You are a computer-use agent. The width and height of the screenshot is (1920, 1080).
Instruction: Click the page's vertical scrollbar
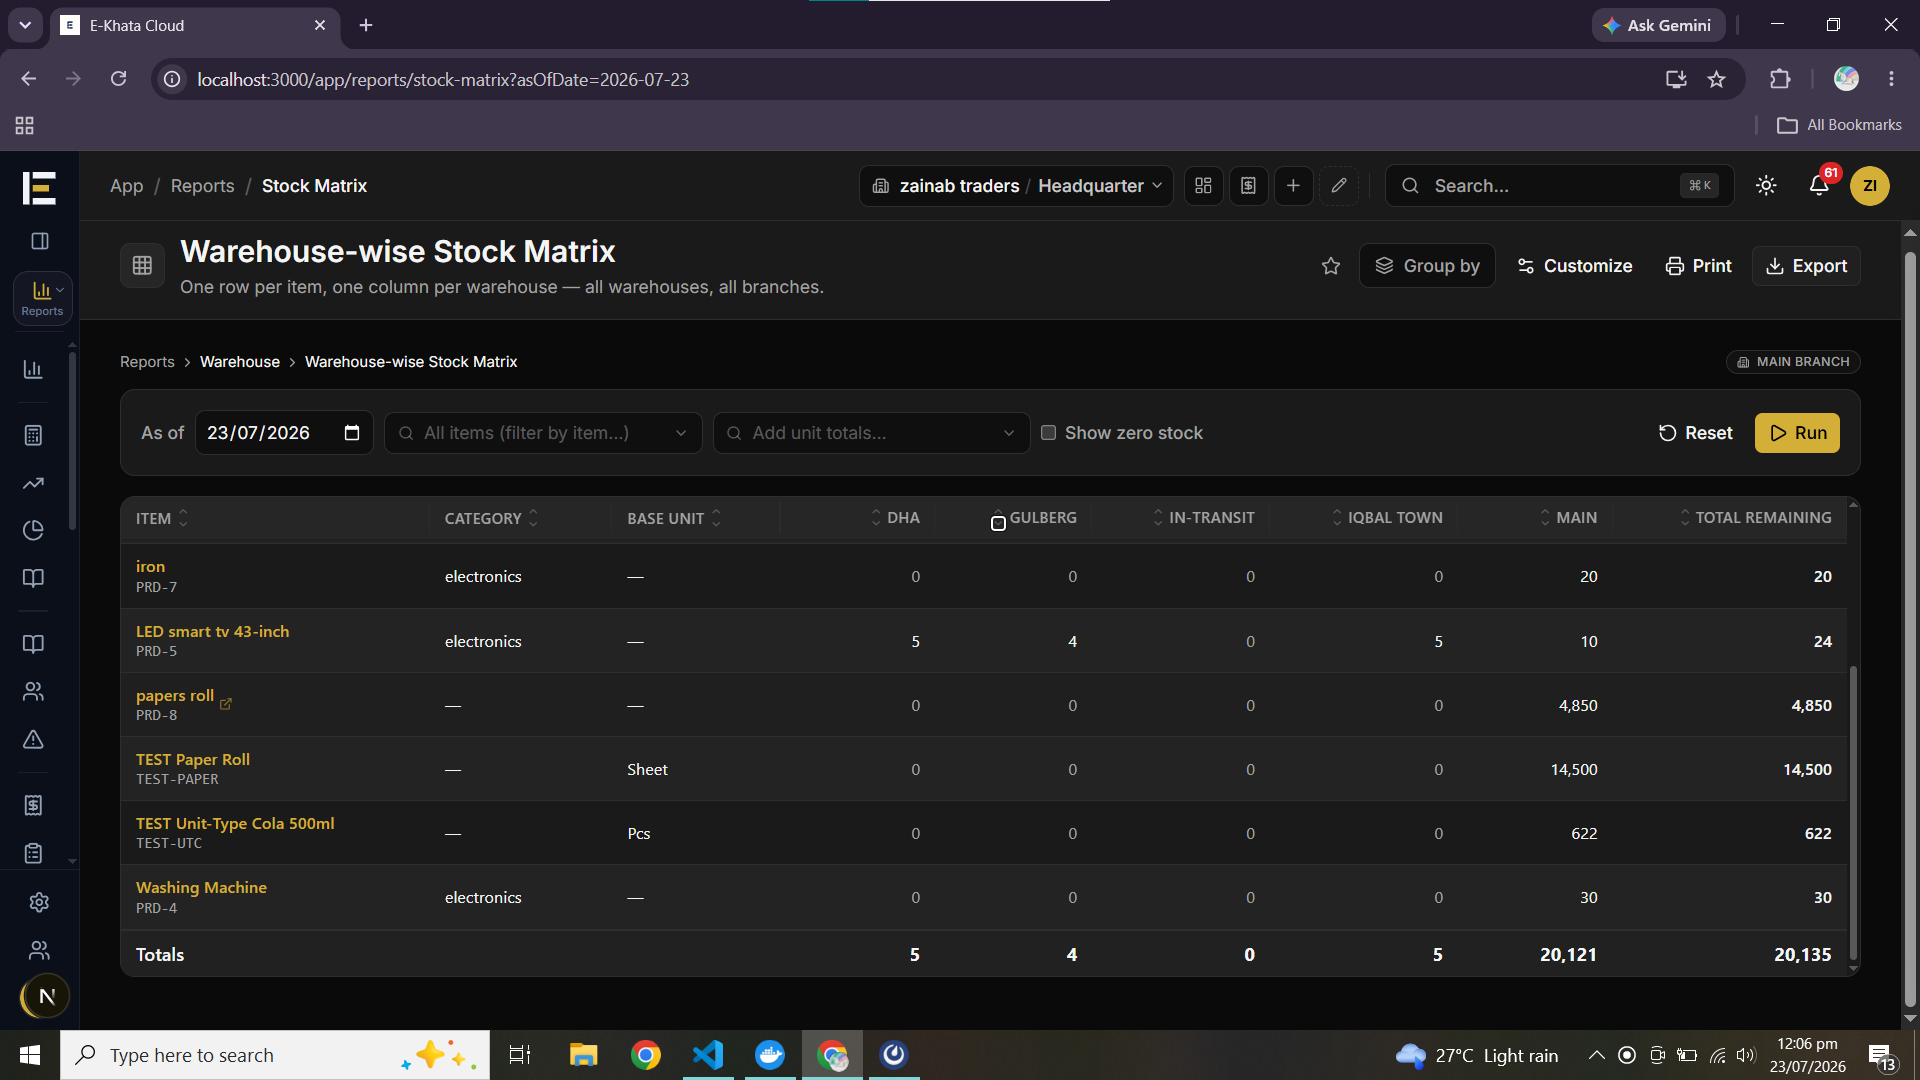click(x=1909, y=630)
